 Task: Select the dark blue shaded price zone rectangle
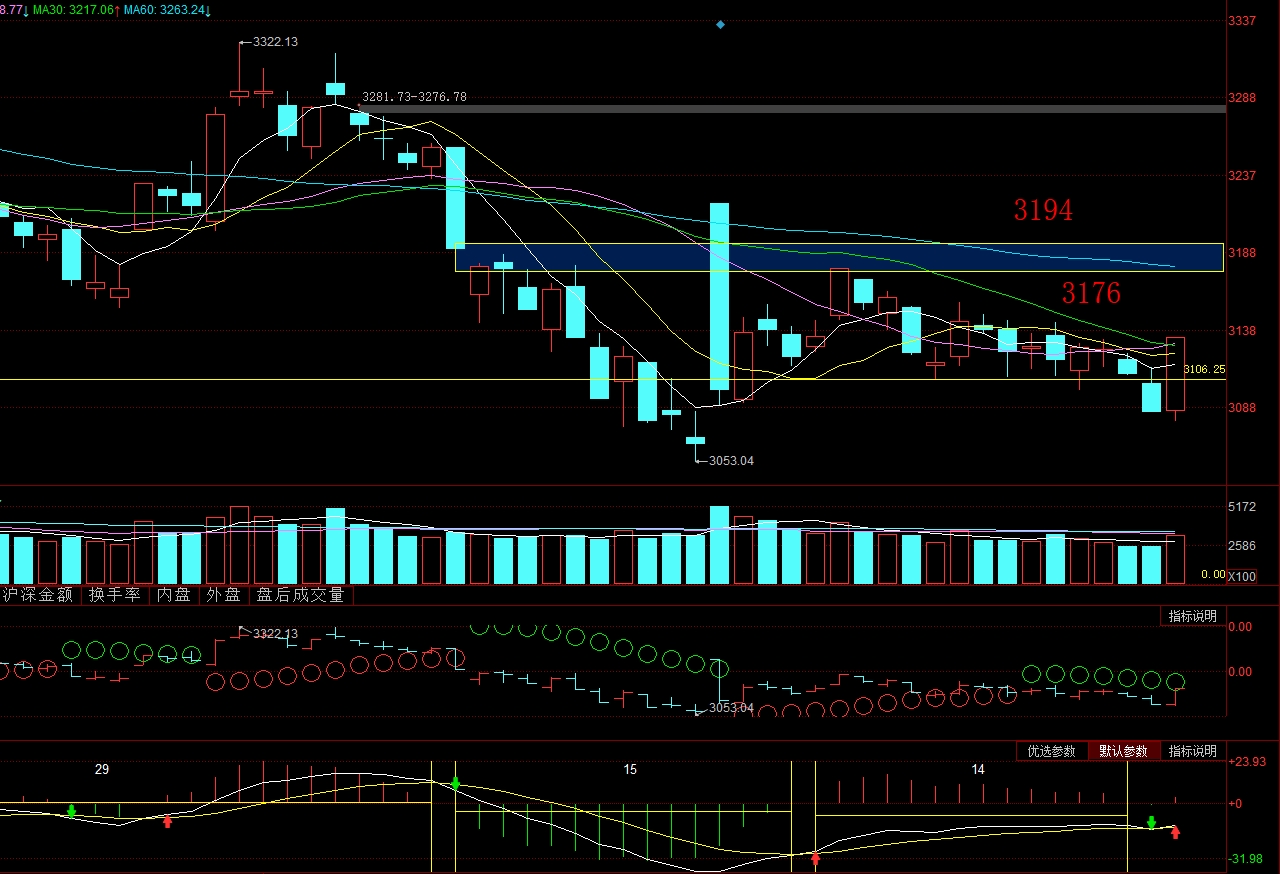click(x=840, y=257)
